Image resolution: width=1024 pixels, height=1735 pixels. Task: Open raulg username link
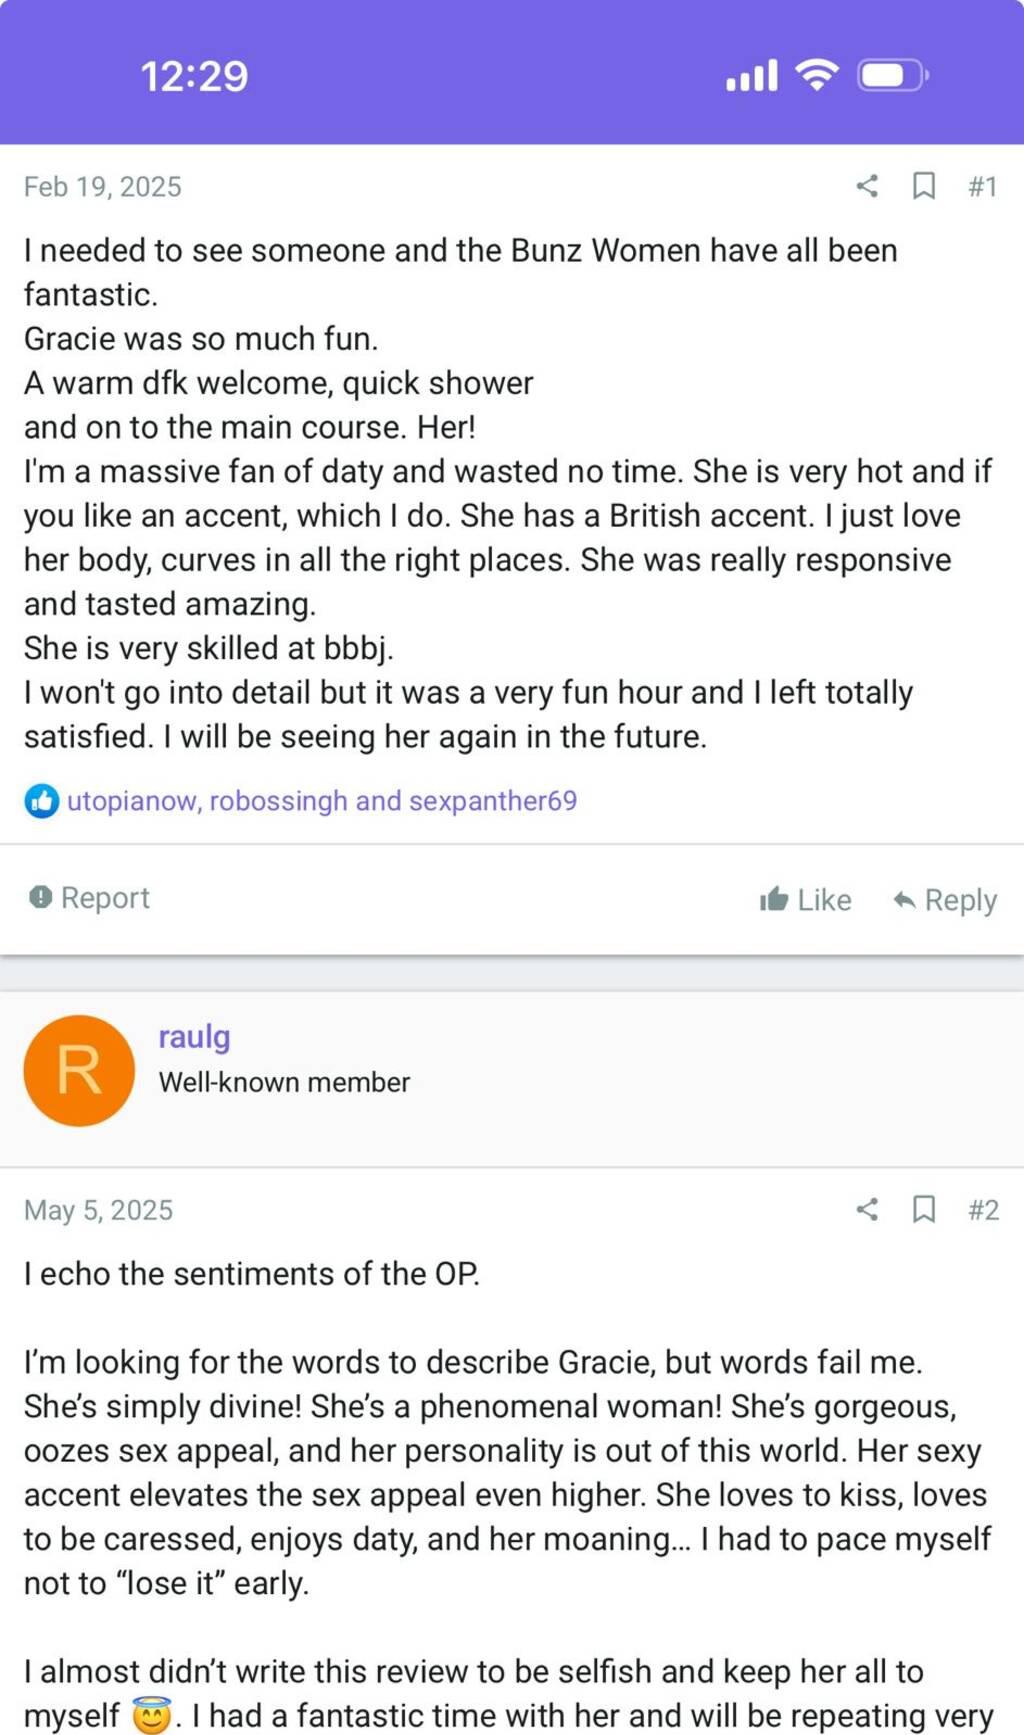coord(194,1037)
